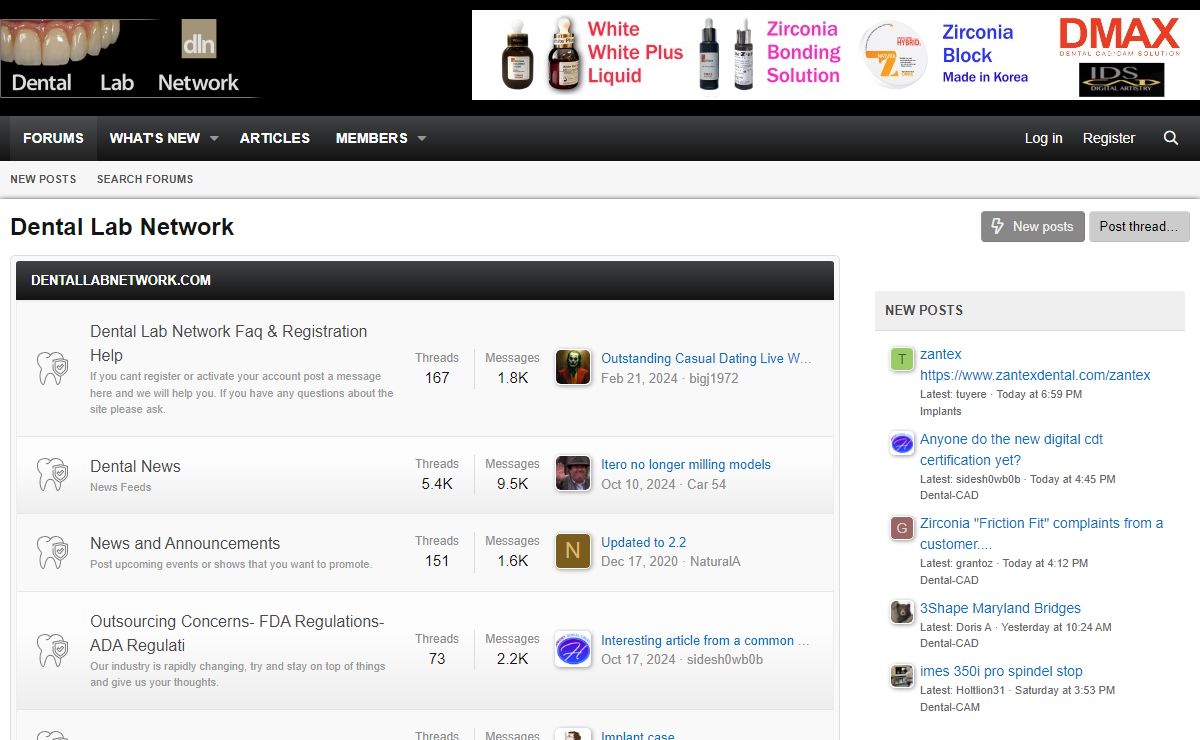Open the avatar beside imes 350i pro spindel
Viewport: 1200px width, 740px height.
902,676
